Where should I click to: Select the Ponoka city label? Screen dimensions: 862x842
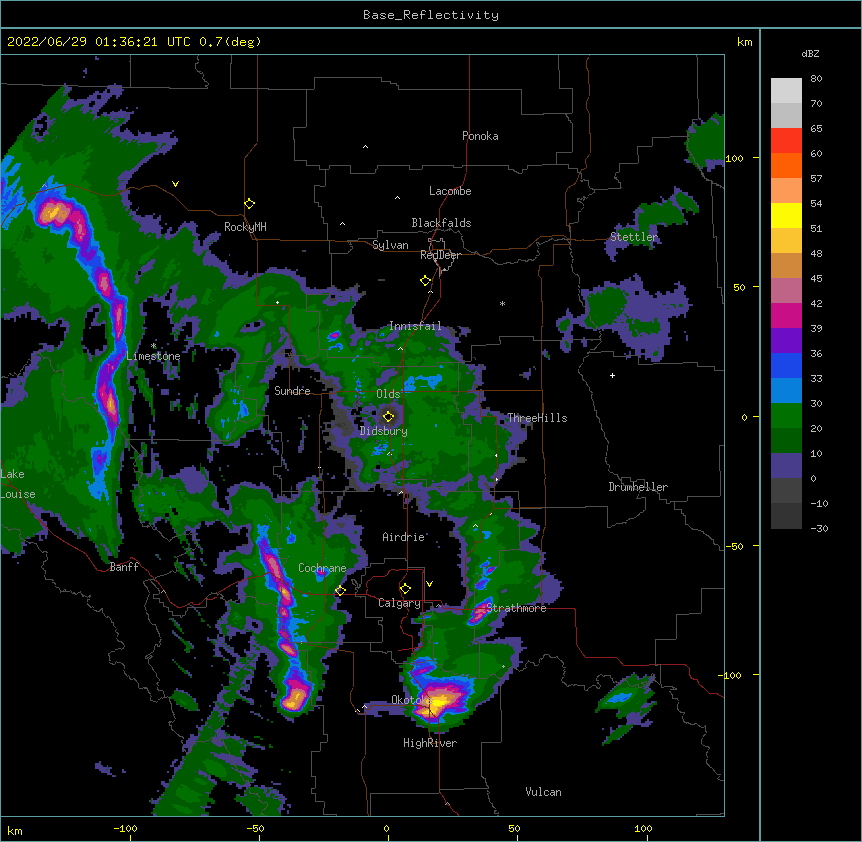[480, 136]
